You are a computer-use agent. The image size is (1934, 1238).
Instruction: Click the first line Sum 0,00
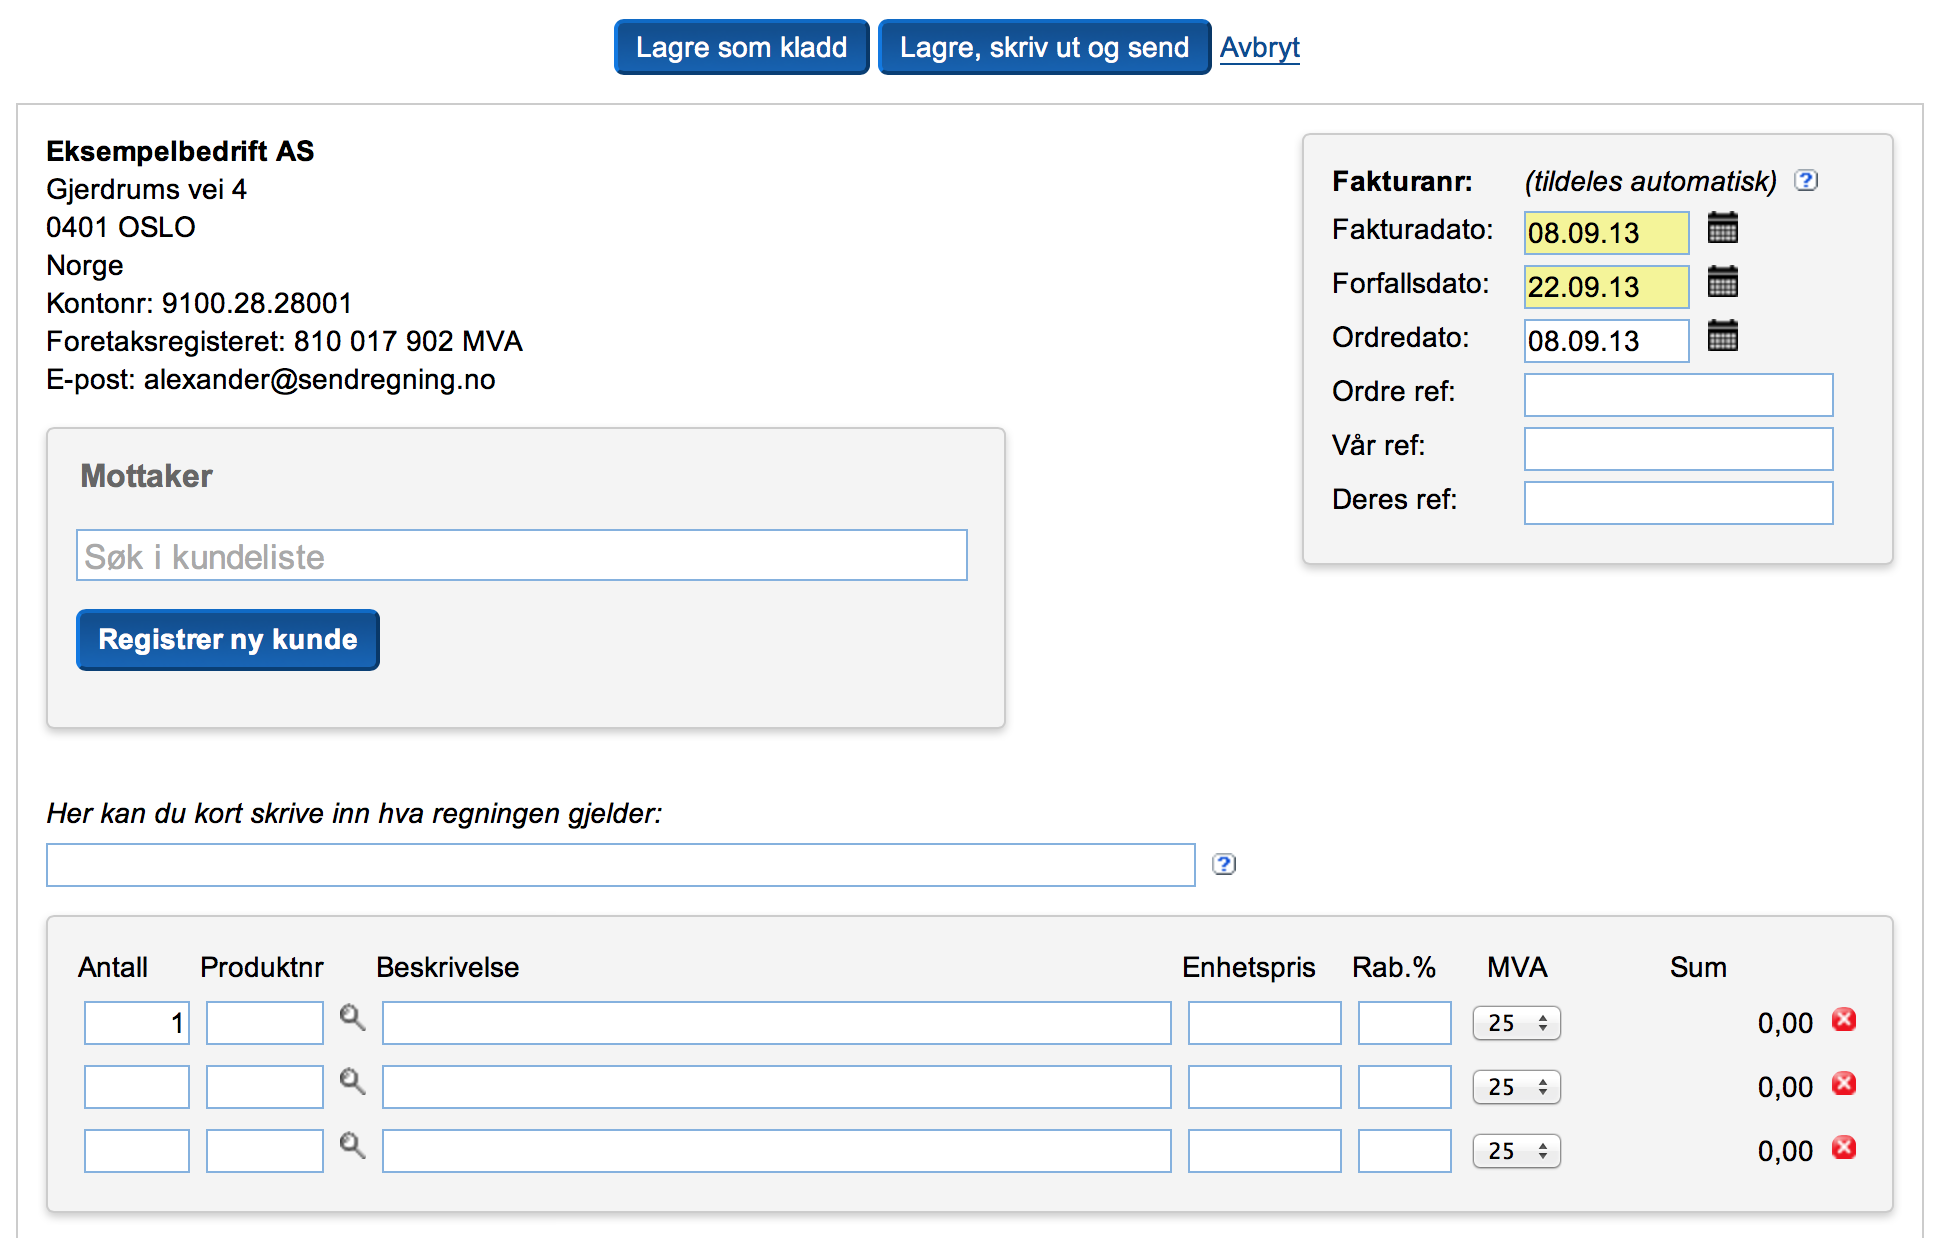(1785, 1023)
